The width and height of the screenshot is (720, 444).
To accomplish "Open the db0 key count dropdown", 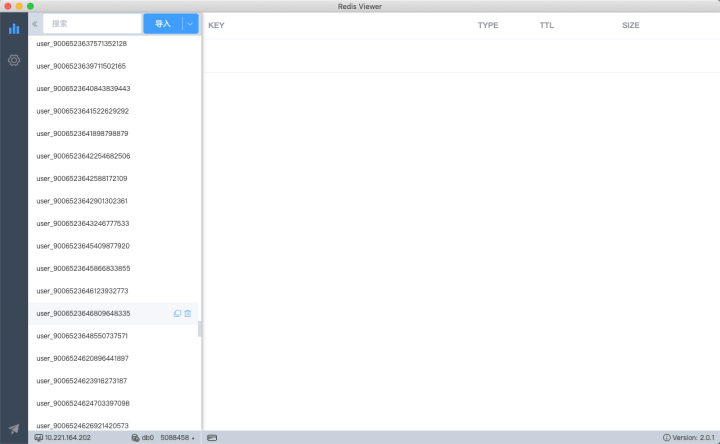I will point(177,438).
